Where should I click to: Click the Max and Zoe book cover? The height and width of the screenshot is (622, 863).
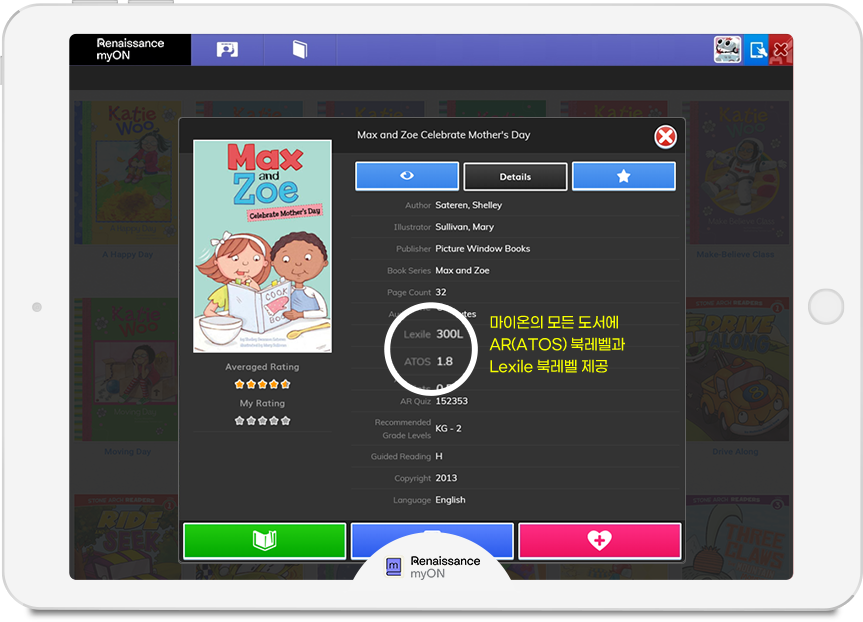(x=263, y=246)
